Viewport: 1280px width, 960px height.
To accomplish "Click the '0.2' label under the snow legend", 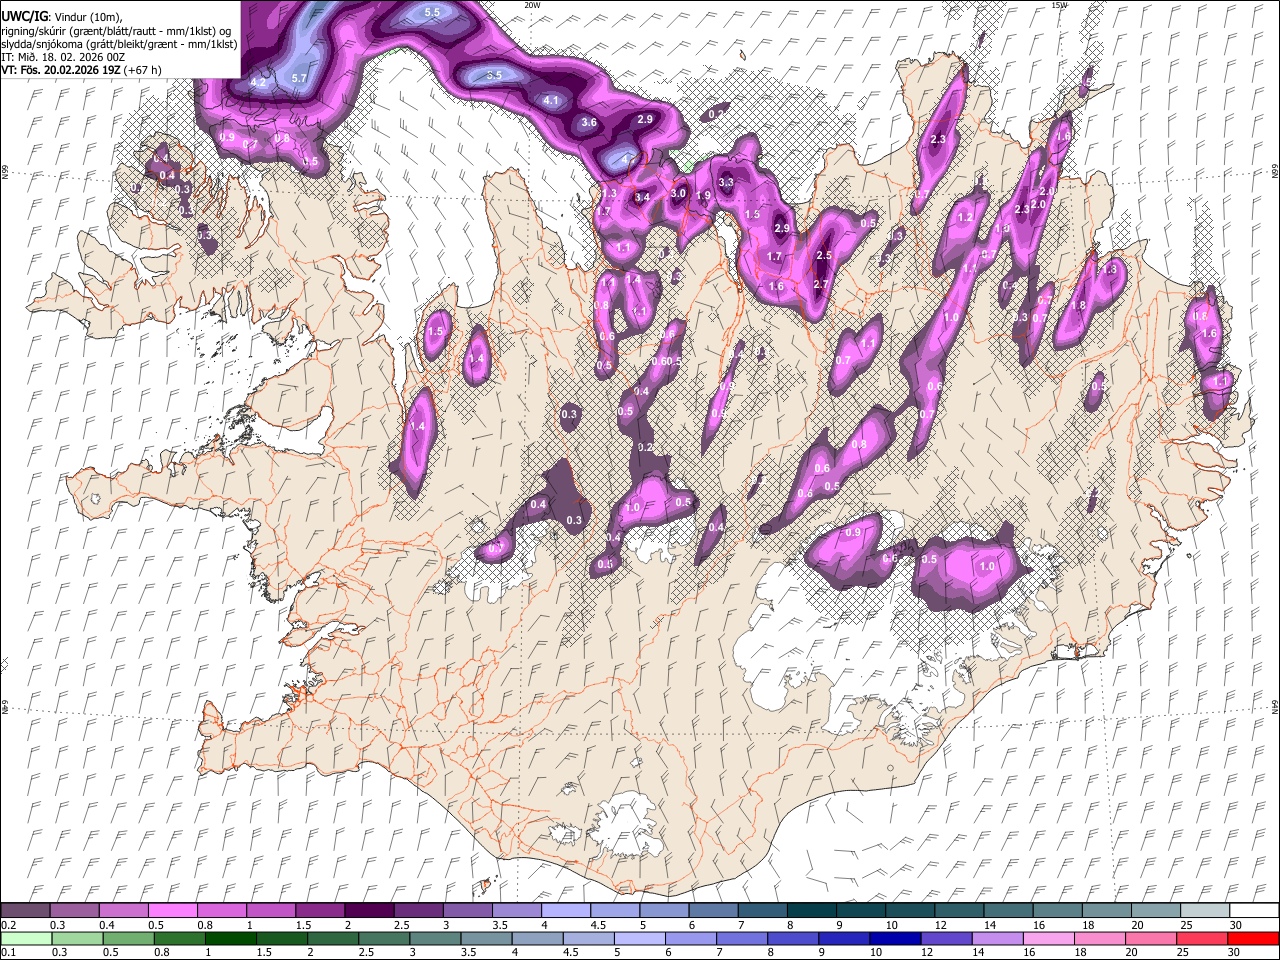I will tap(8, 925).
